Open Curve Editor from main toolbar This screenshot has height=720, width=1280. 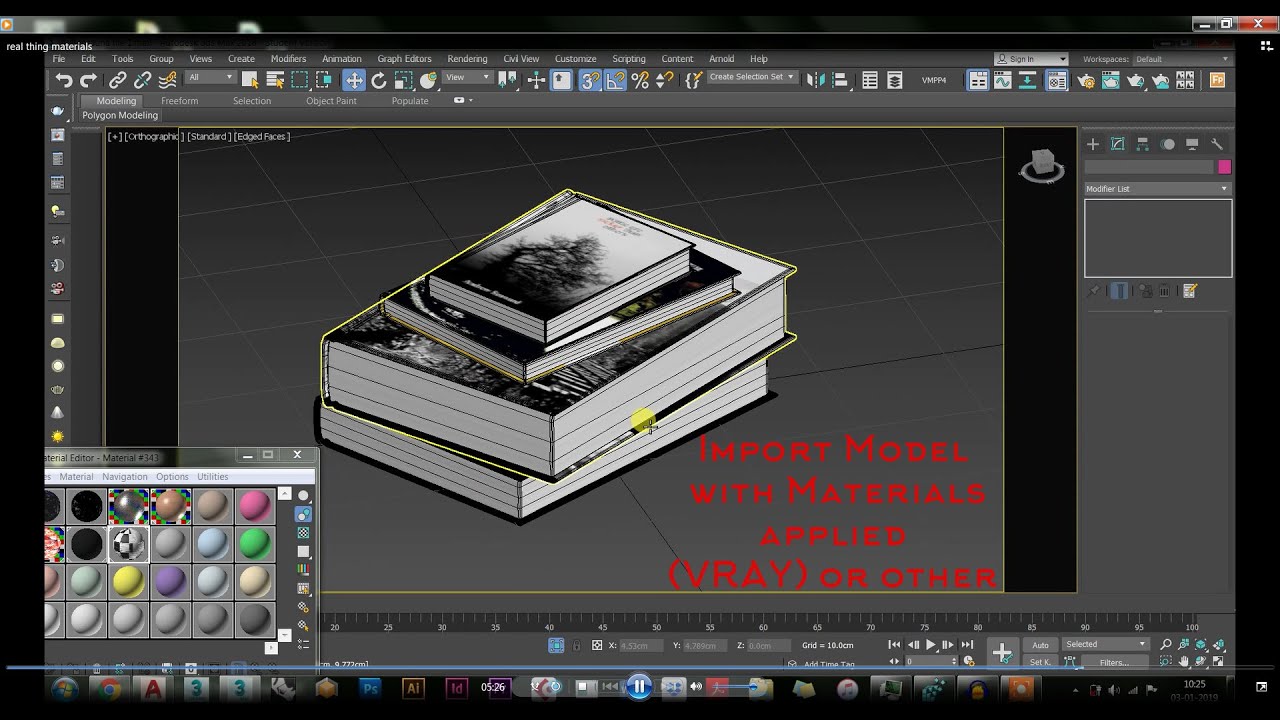pos(1003,81)
